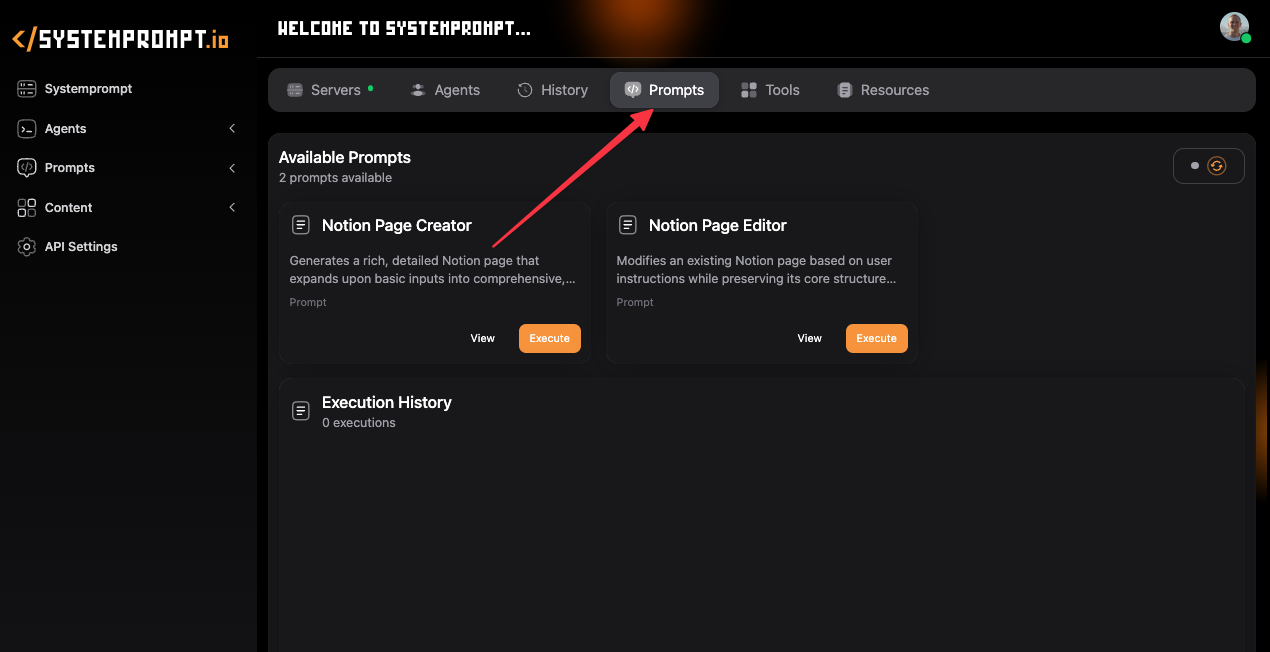Click the Prompts speech-bubble icon in sidebar
The image size is (1270, 652).
pos(27,168)
